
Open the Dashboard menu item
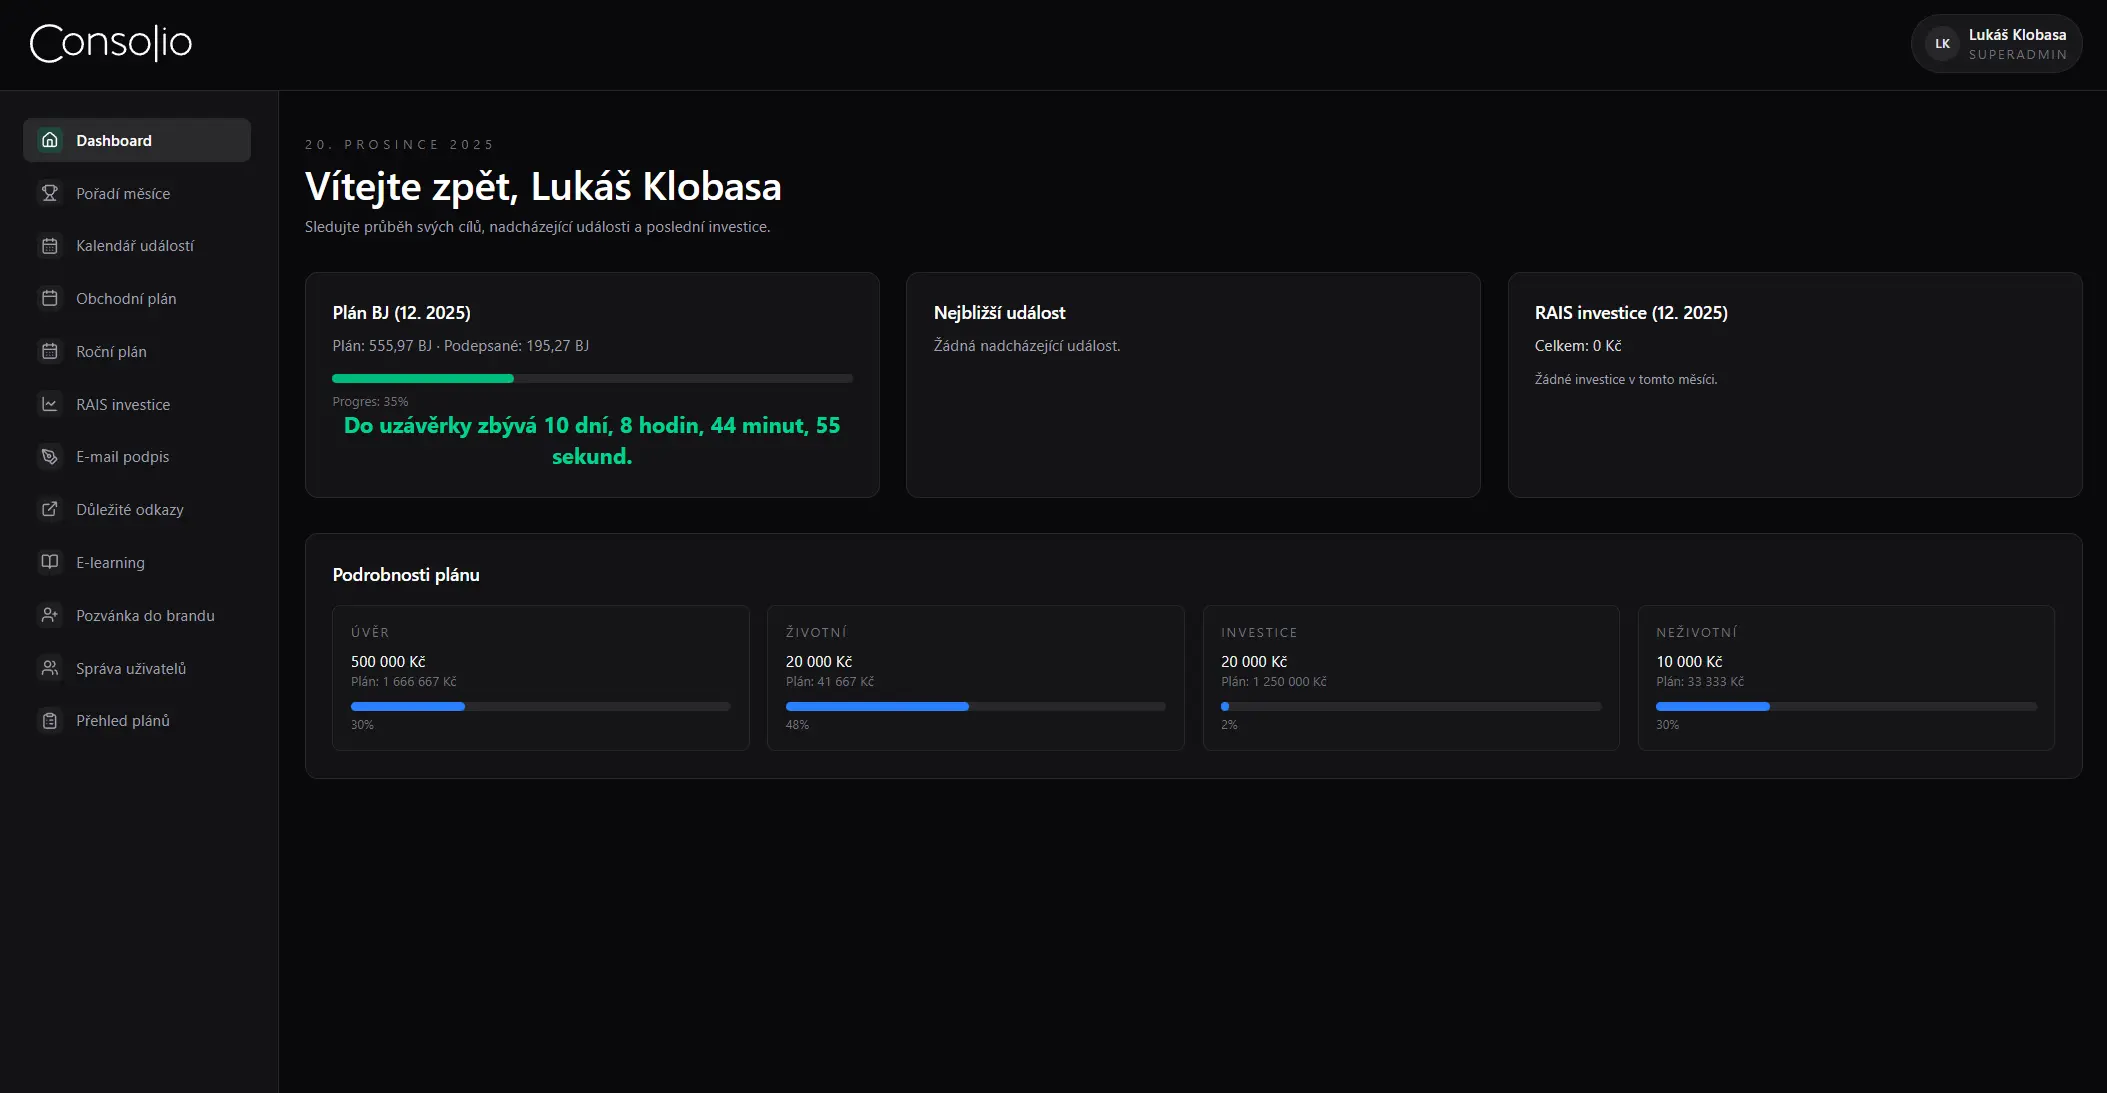pos(137,140)
